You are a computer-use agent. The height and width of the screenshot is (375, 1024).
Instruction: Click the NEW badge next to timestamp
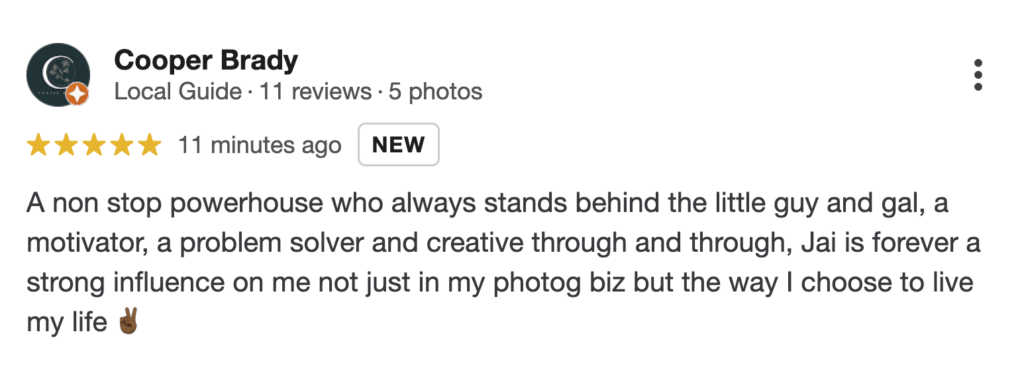click(398, 144)
